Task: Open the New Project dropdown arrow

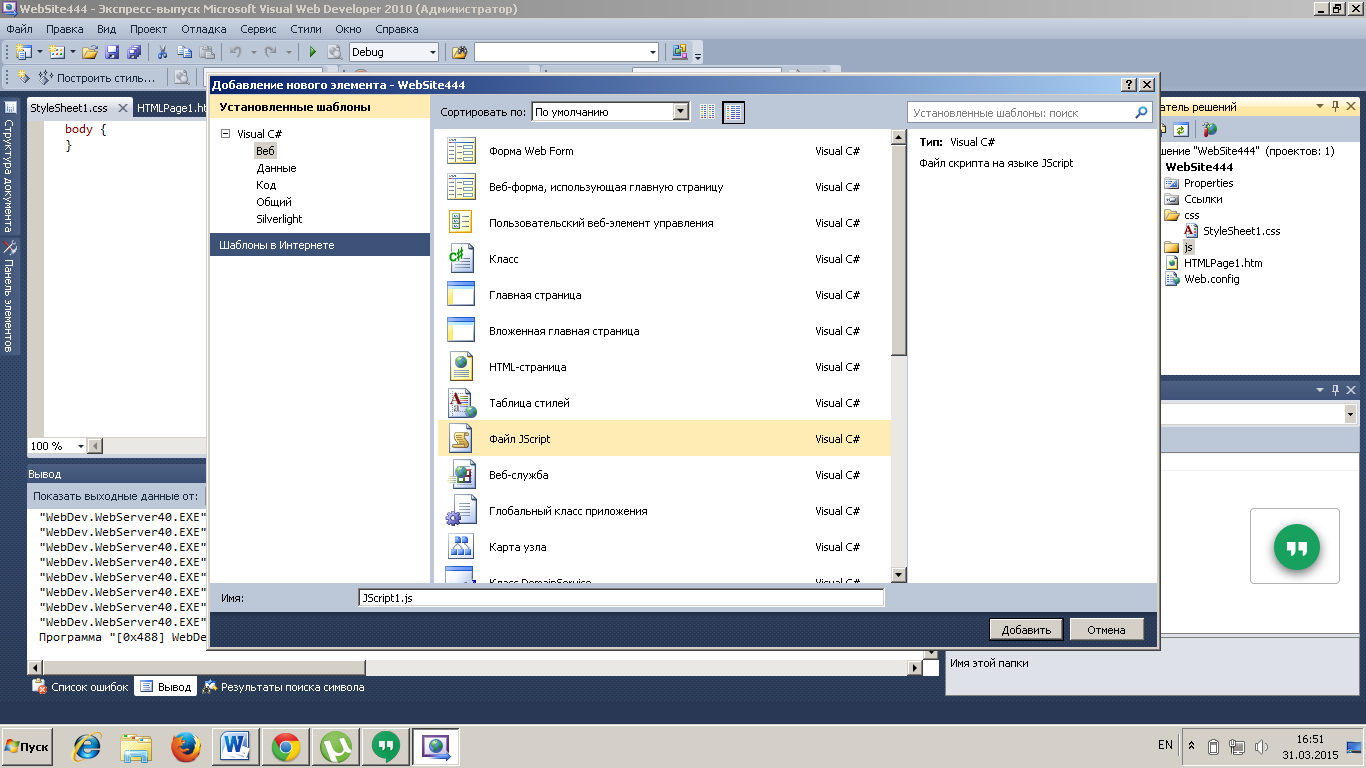Action: coord(39,52)
